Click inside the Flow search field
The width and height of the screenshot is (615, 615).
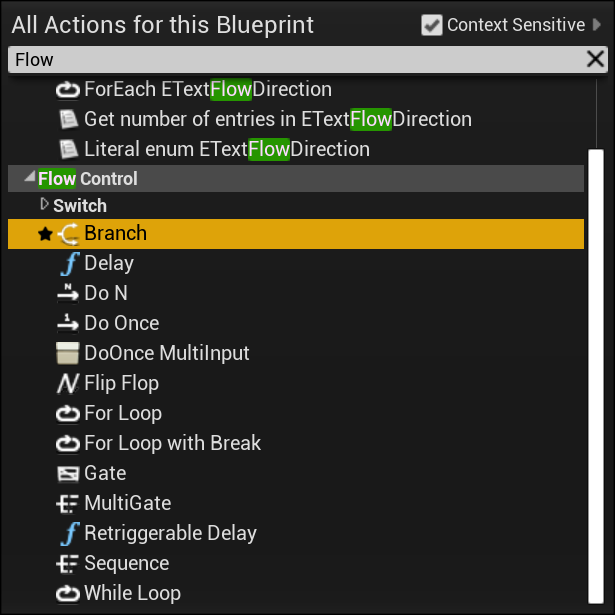click(x=298, y=60)
